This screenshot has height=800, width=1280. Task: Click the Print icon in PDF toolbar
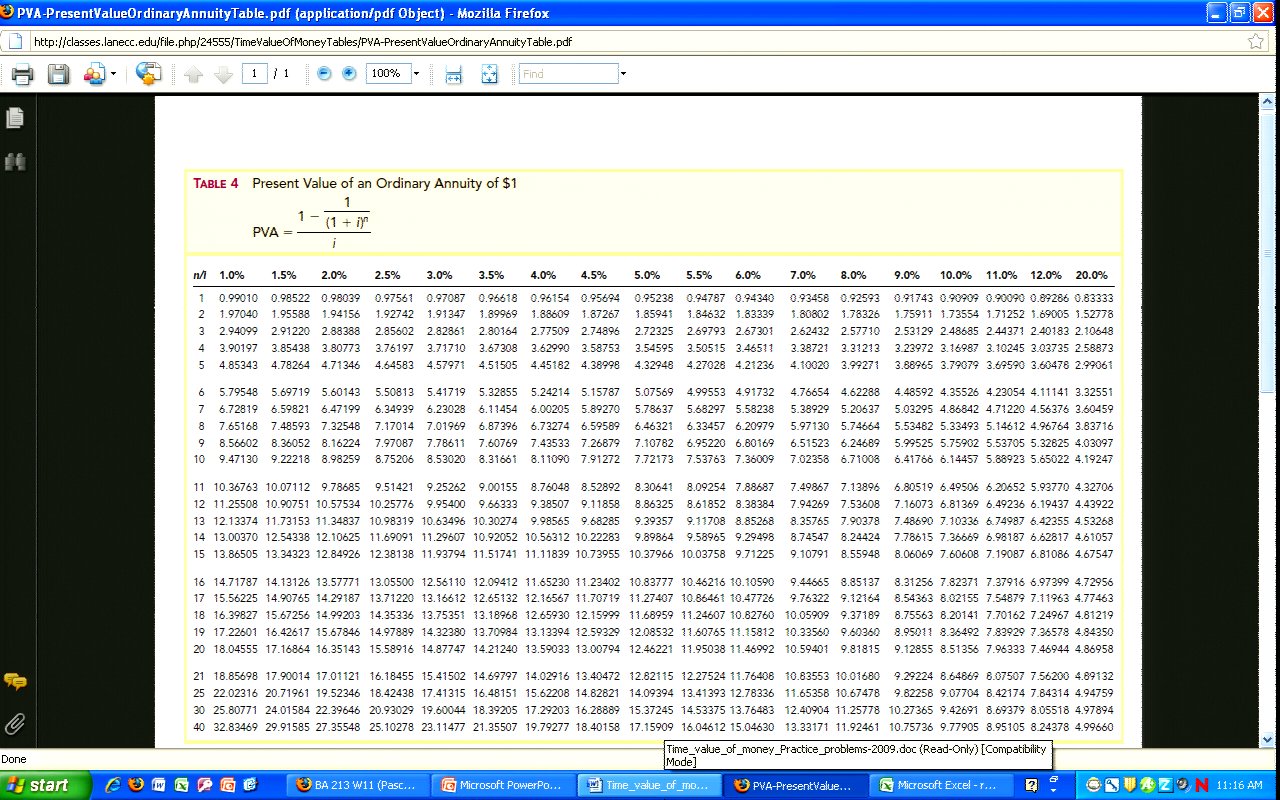(22, 74)
